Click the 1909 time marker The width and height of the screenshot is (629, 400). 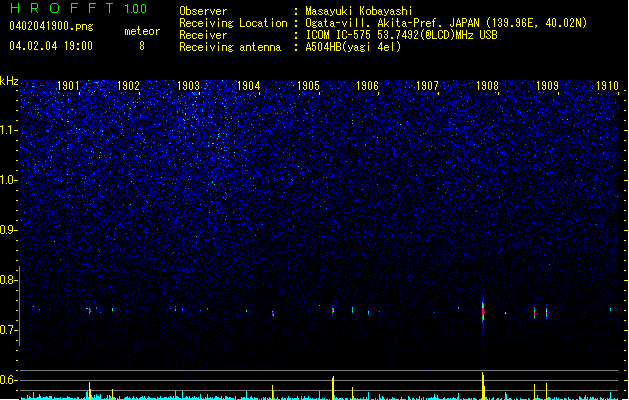(547, 85)
